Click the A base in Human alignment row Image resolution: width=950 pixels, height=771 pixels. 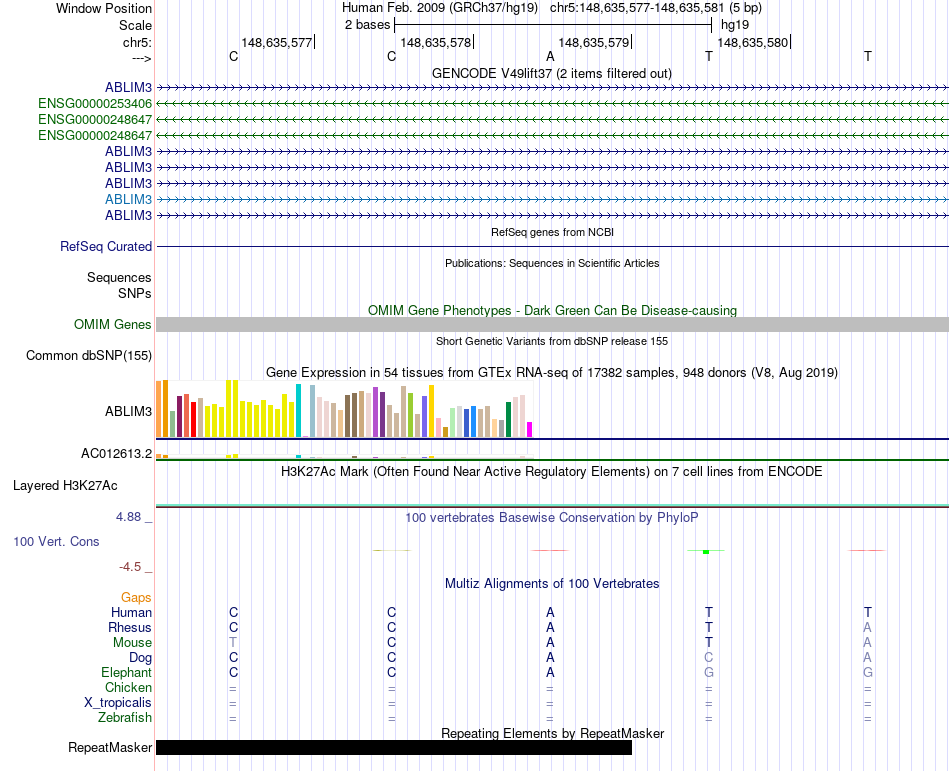click(550, 612)
